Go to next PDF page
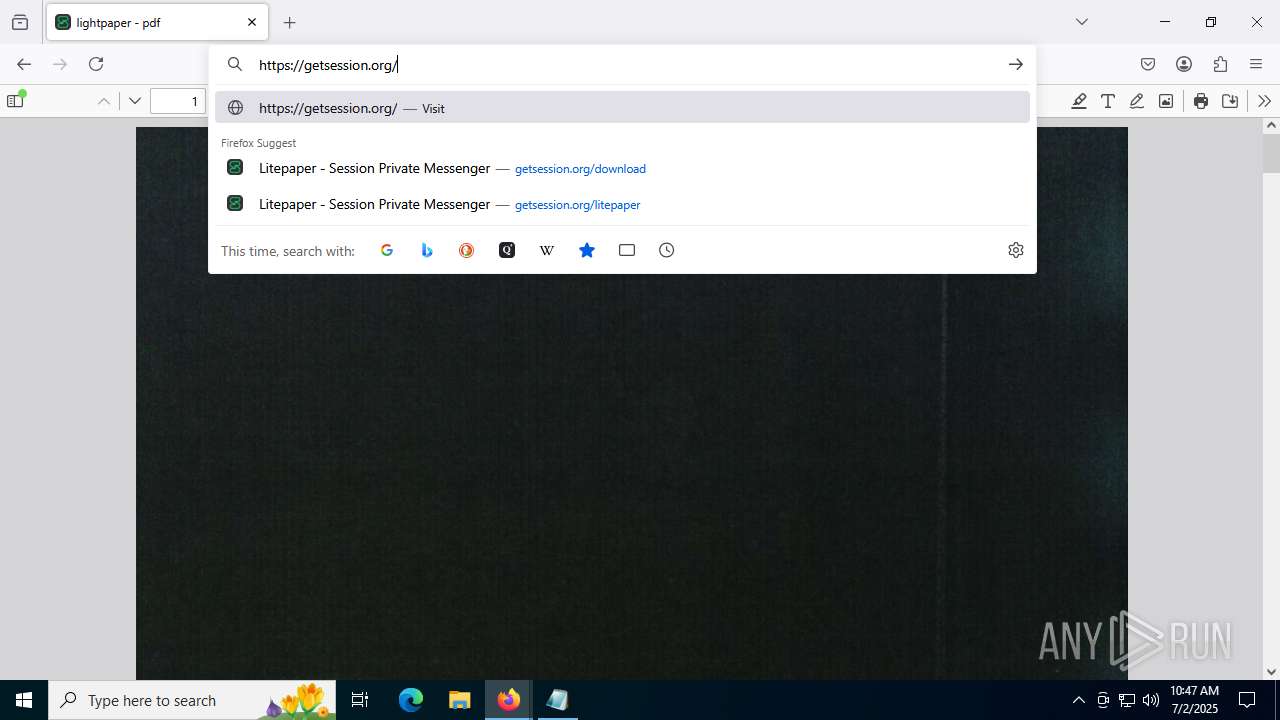 tap(135, 101)
